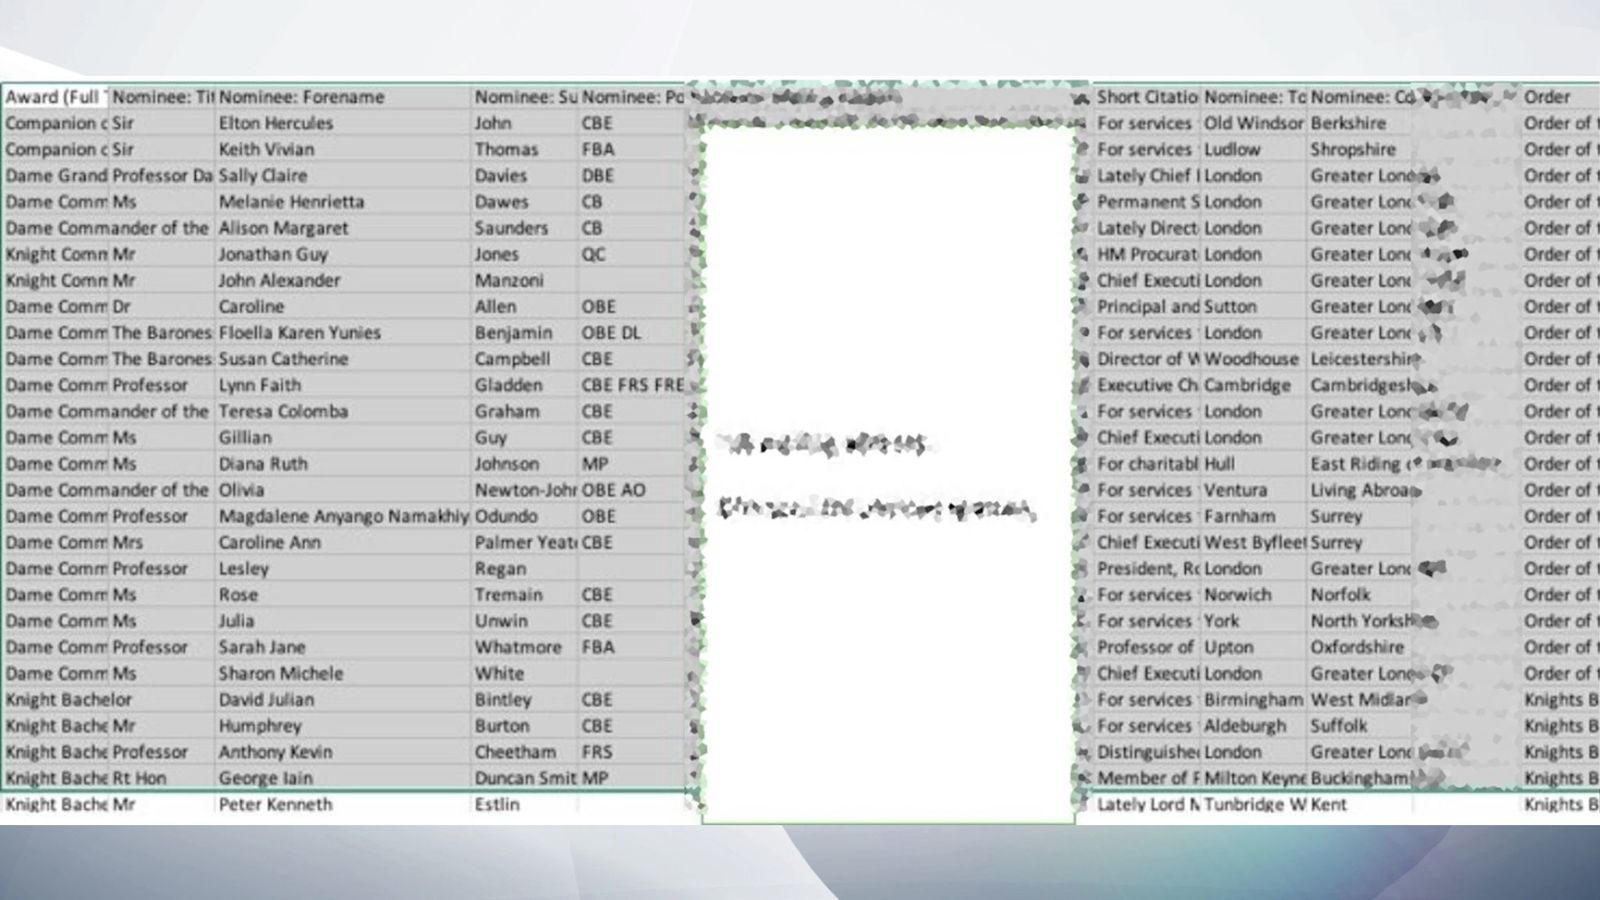Select the county cell 'Kent'

click(x=1360, y=804)
